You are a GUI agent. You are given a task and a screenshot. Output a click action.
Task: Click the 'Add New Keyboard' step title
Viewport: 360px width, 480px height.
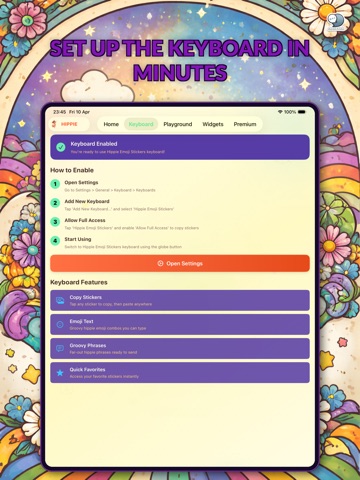point(87,201)
